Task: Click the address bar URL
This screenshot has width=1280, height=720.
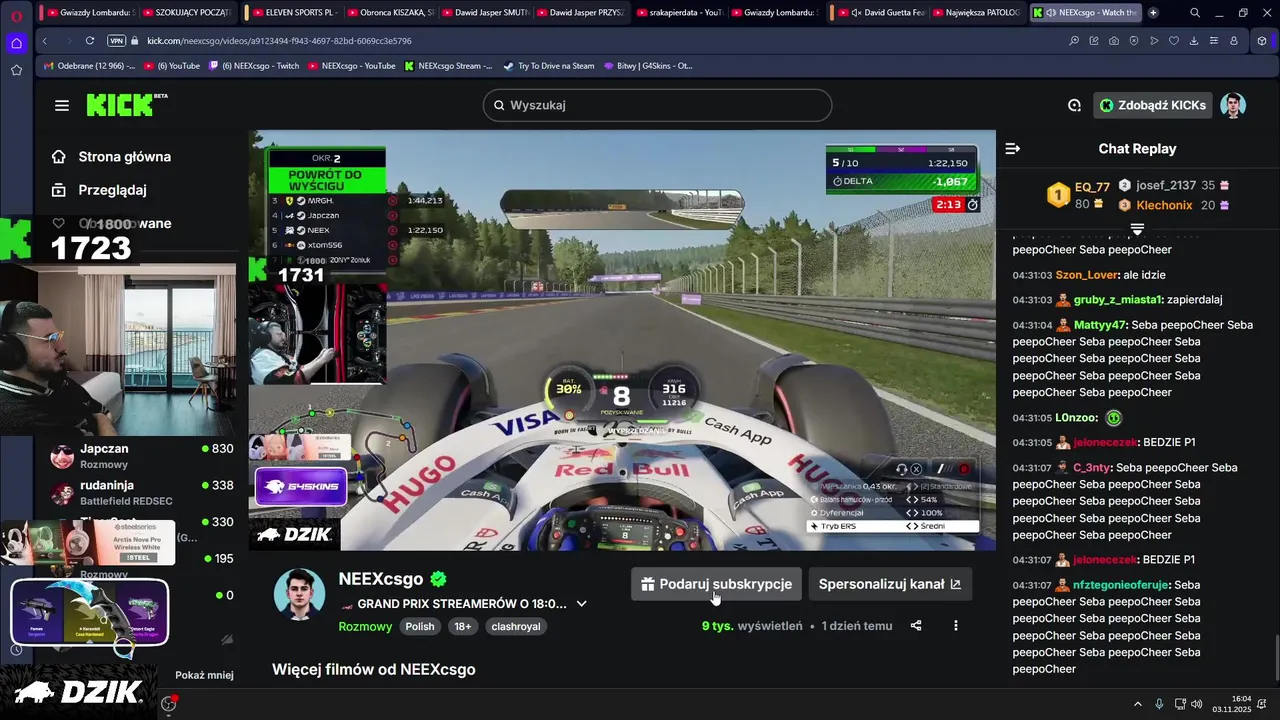Action: (279, 41)
